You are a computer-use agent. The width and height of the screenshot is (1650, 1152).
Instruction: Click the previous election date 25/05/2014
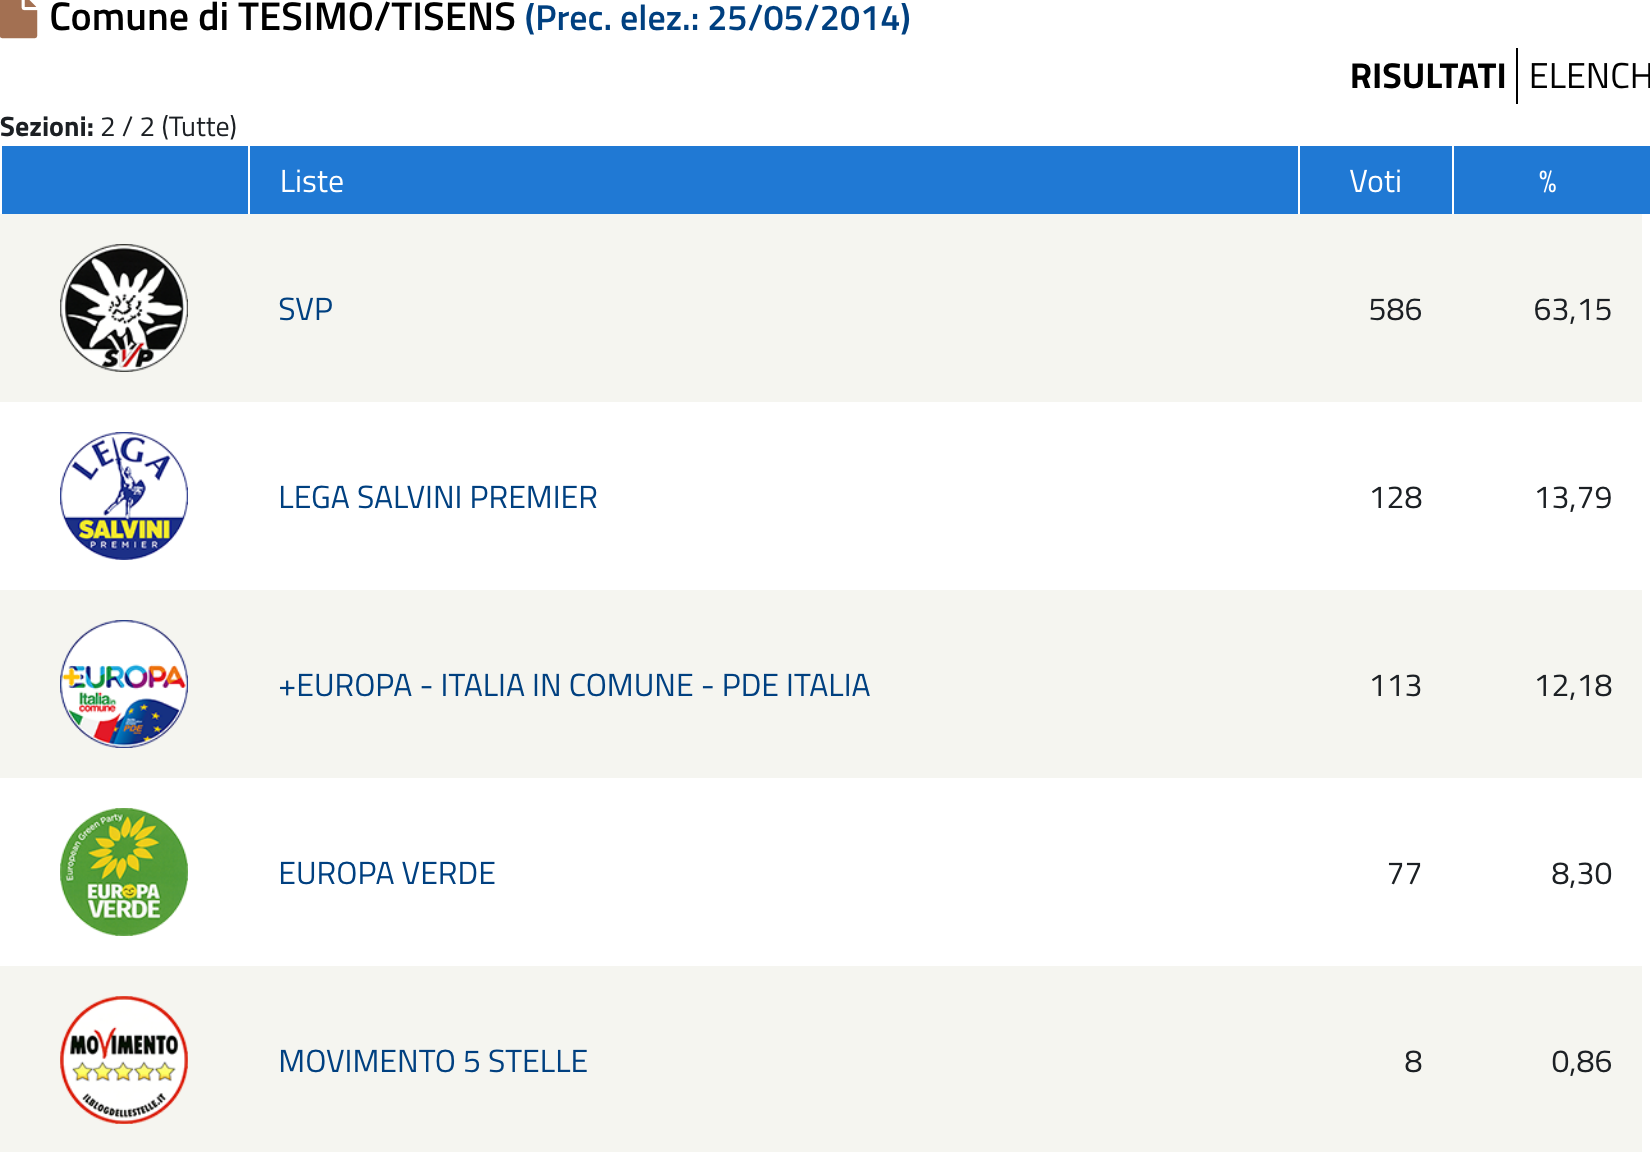(x=805, y=18)
